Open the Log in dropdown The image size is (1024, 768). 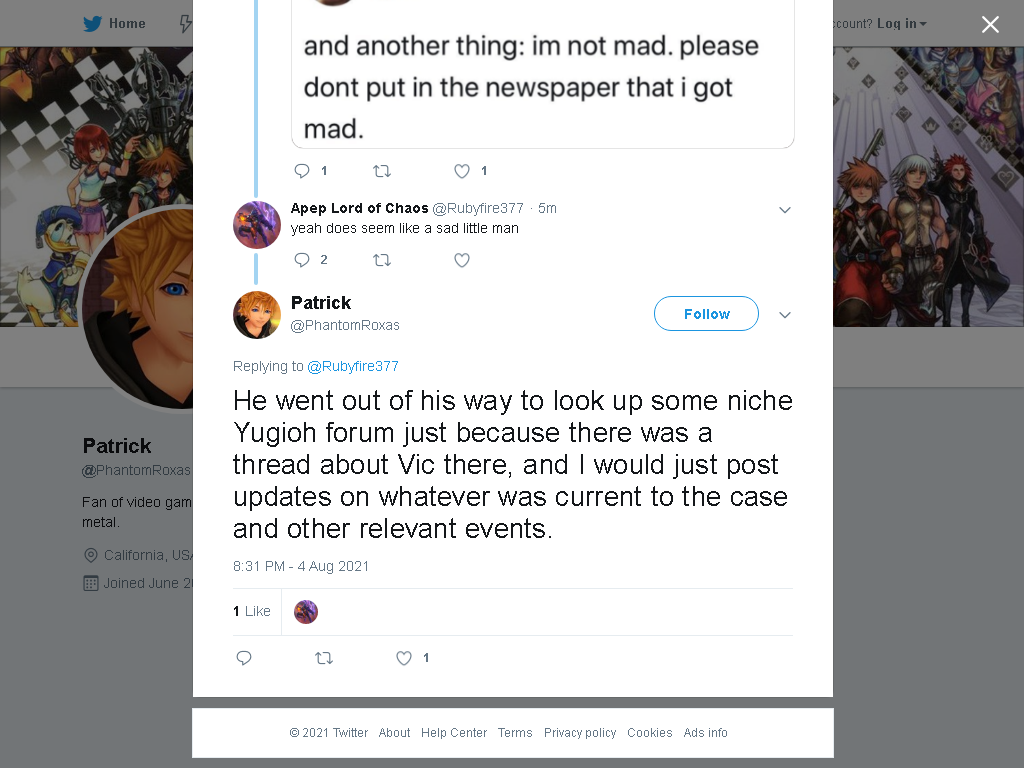902,24
